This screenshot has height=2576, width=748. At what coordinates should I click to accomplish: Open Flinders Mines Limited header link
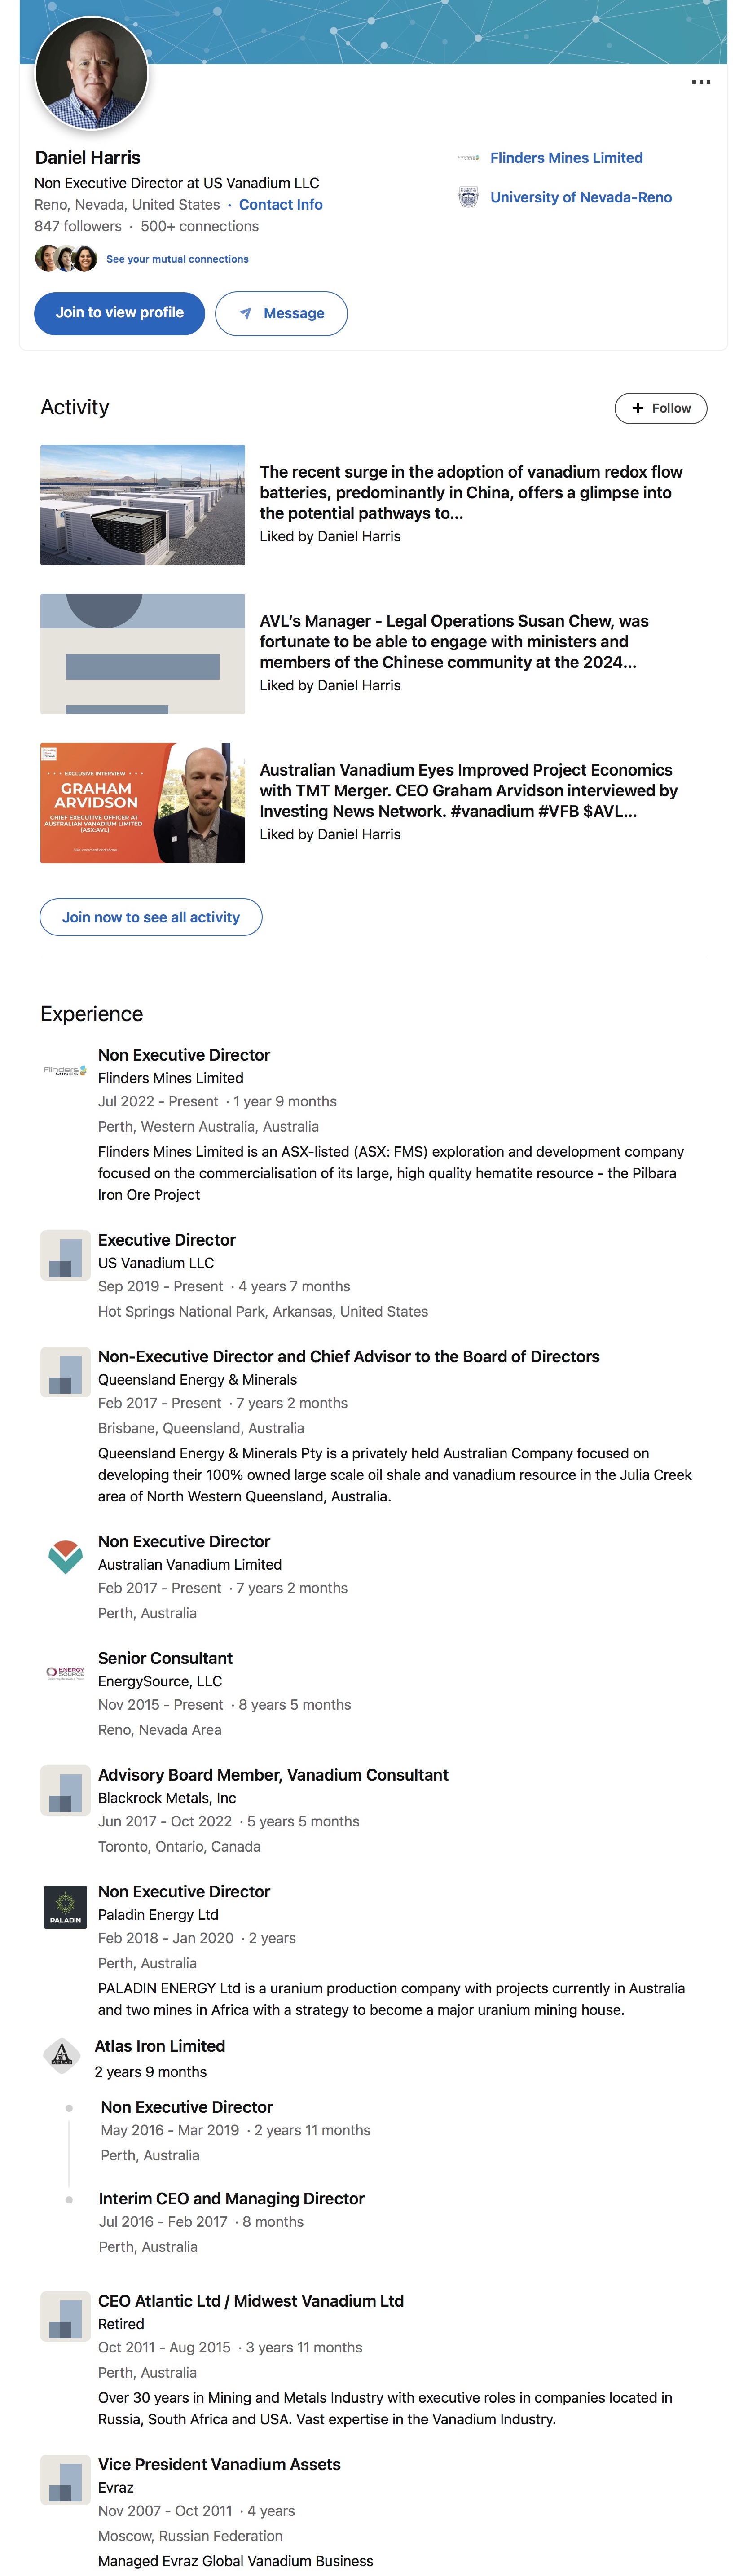[x=566, y=158]
